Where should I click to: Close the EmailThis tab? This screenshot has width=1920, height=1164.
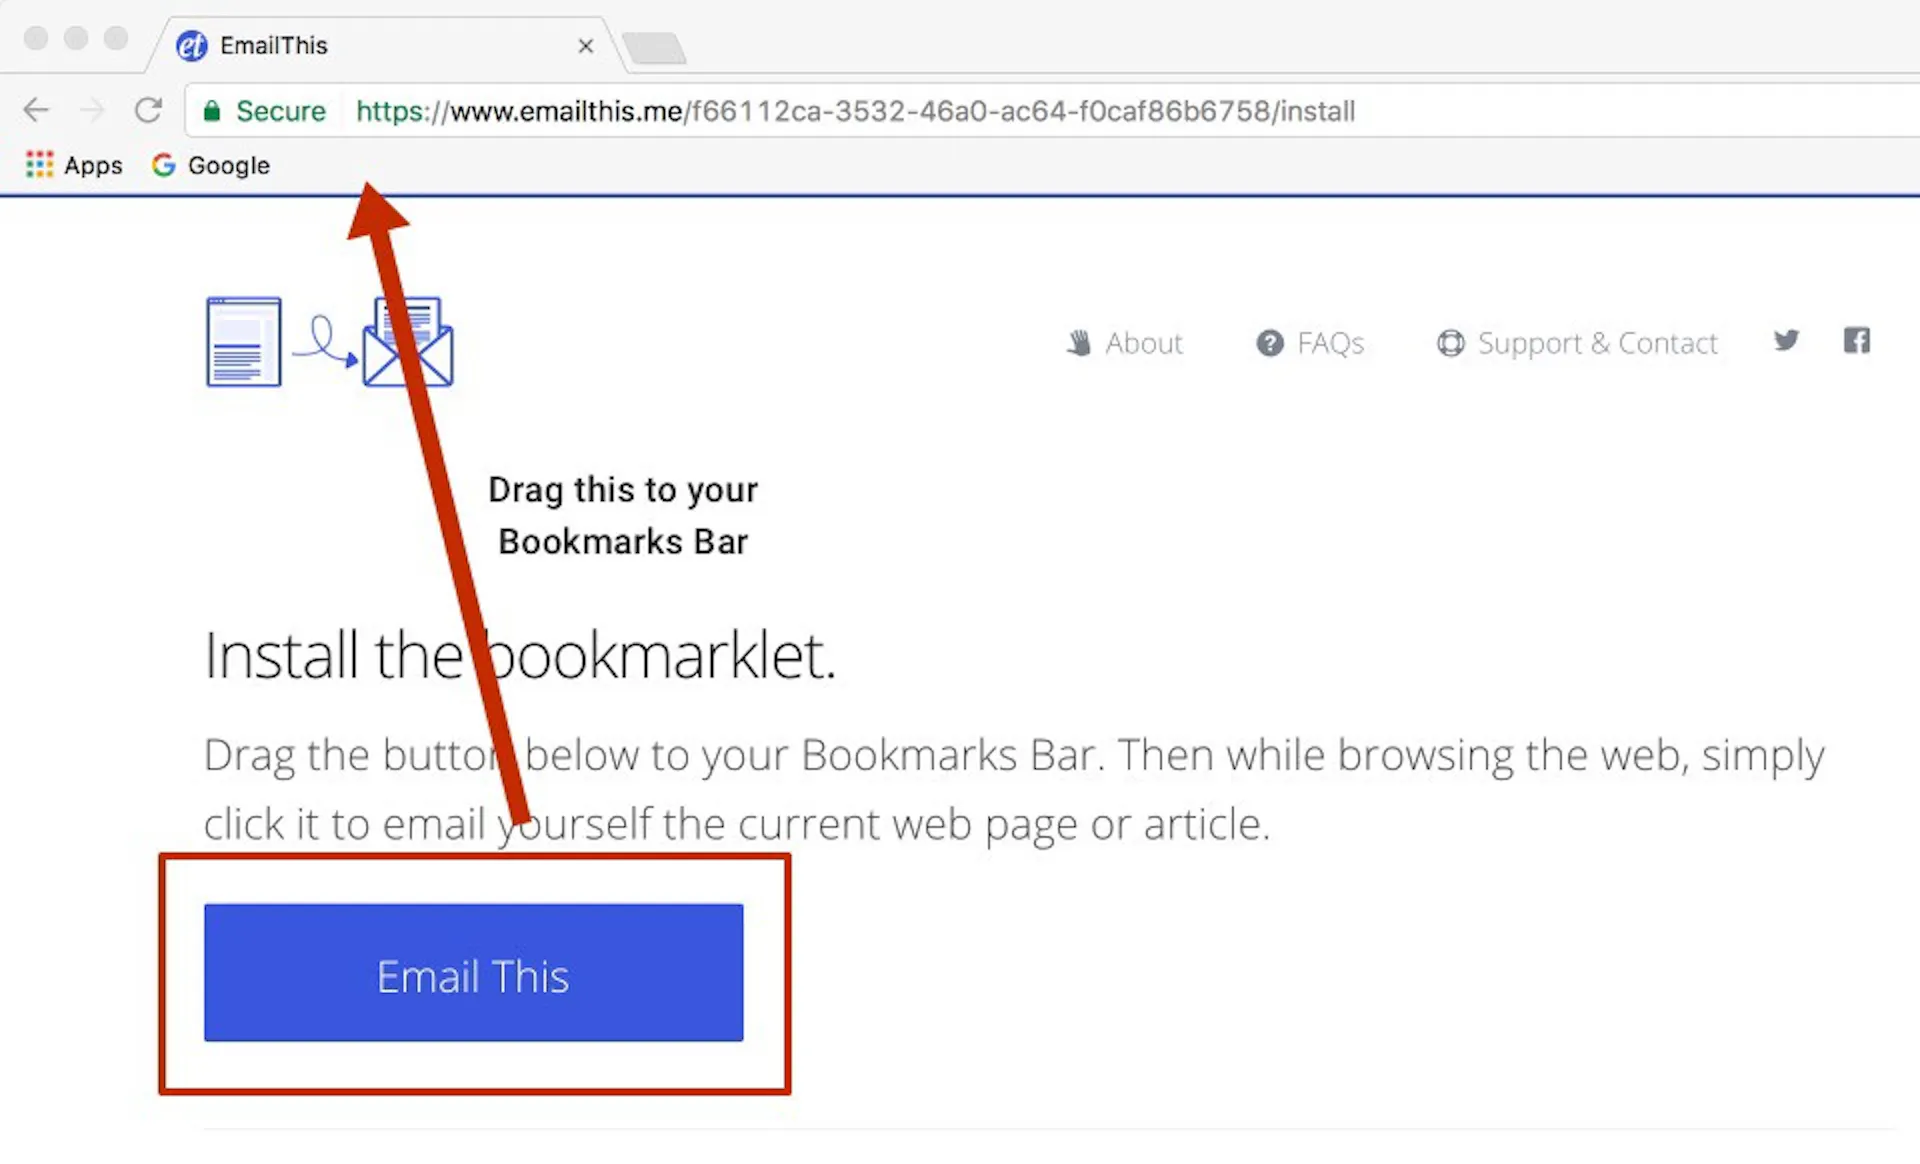tap(586, 46)
